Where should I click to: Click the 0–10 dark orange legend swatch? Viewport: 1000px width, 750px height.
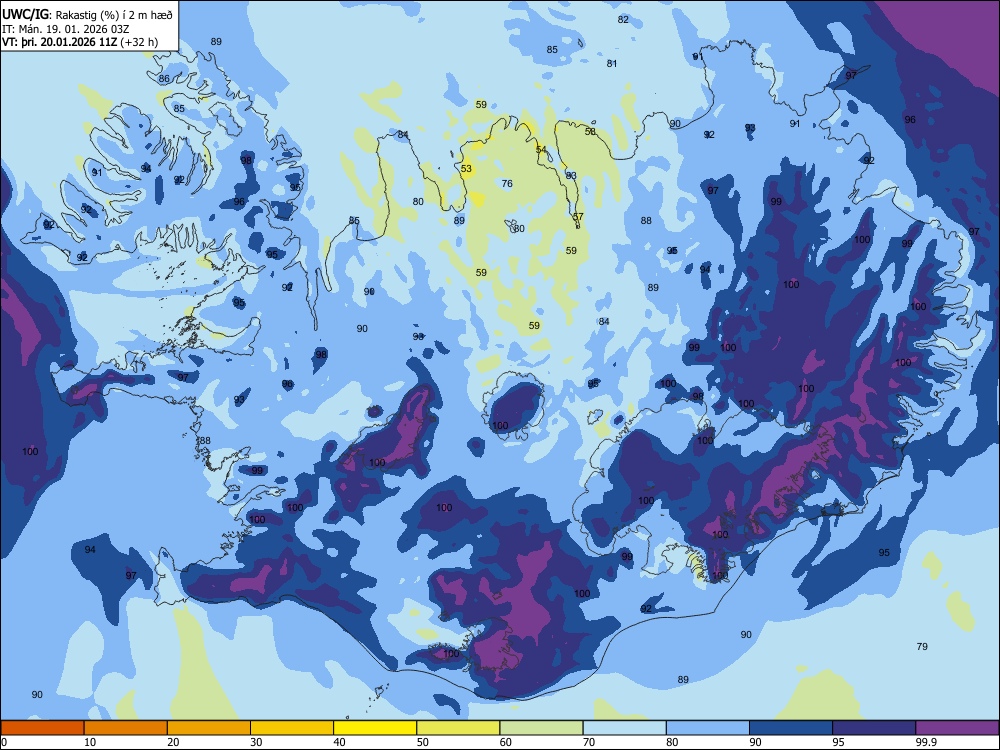click(43, 728)
